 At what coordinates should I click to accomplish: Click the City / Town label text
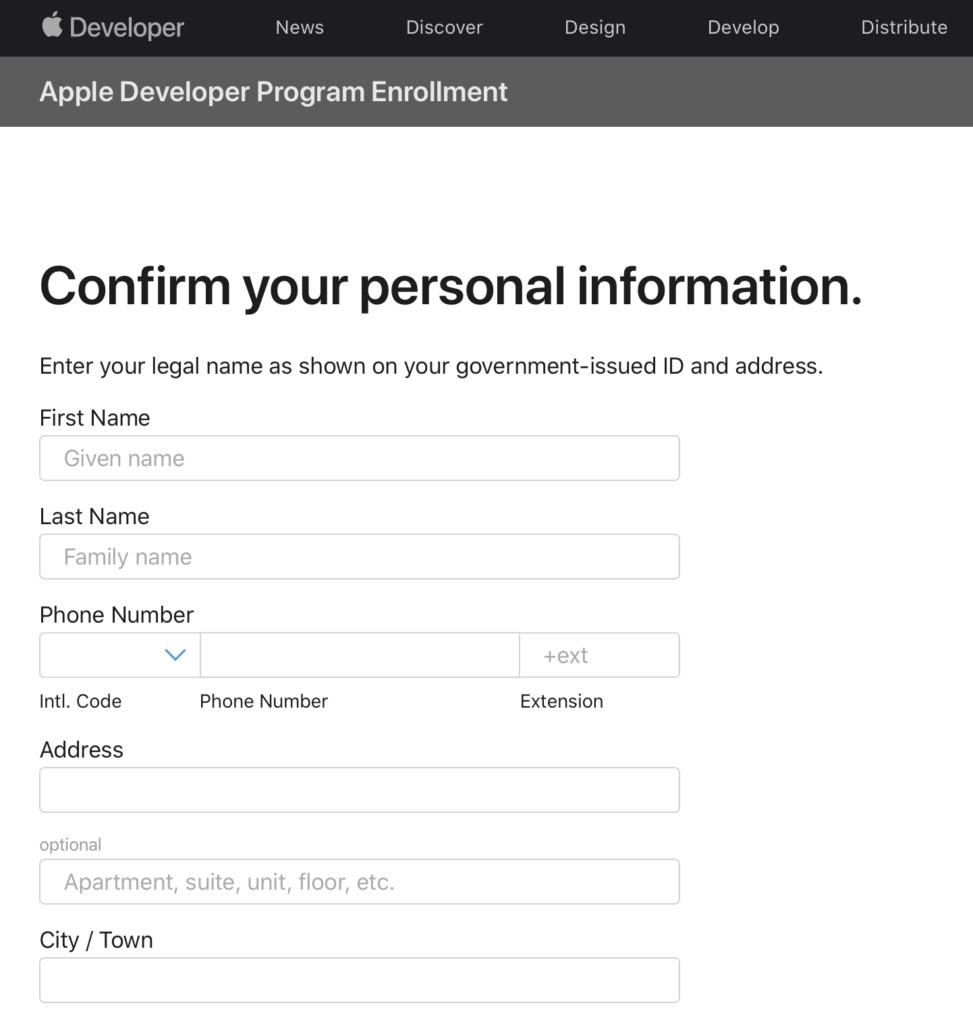pos(96,940)
